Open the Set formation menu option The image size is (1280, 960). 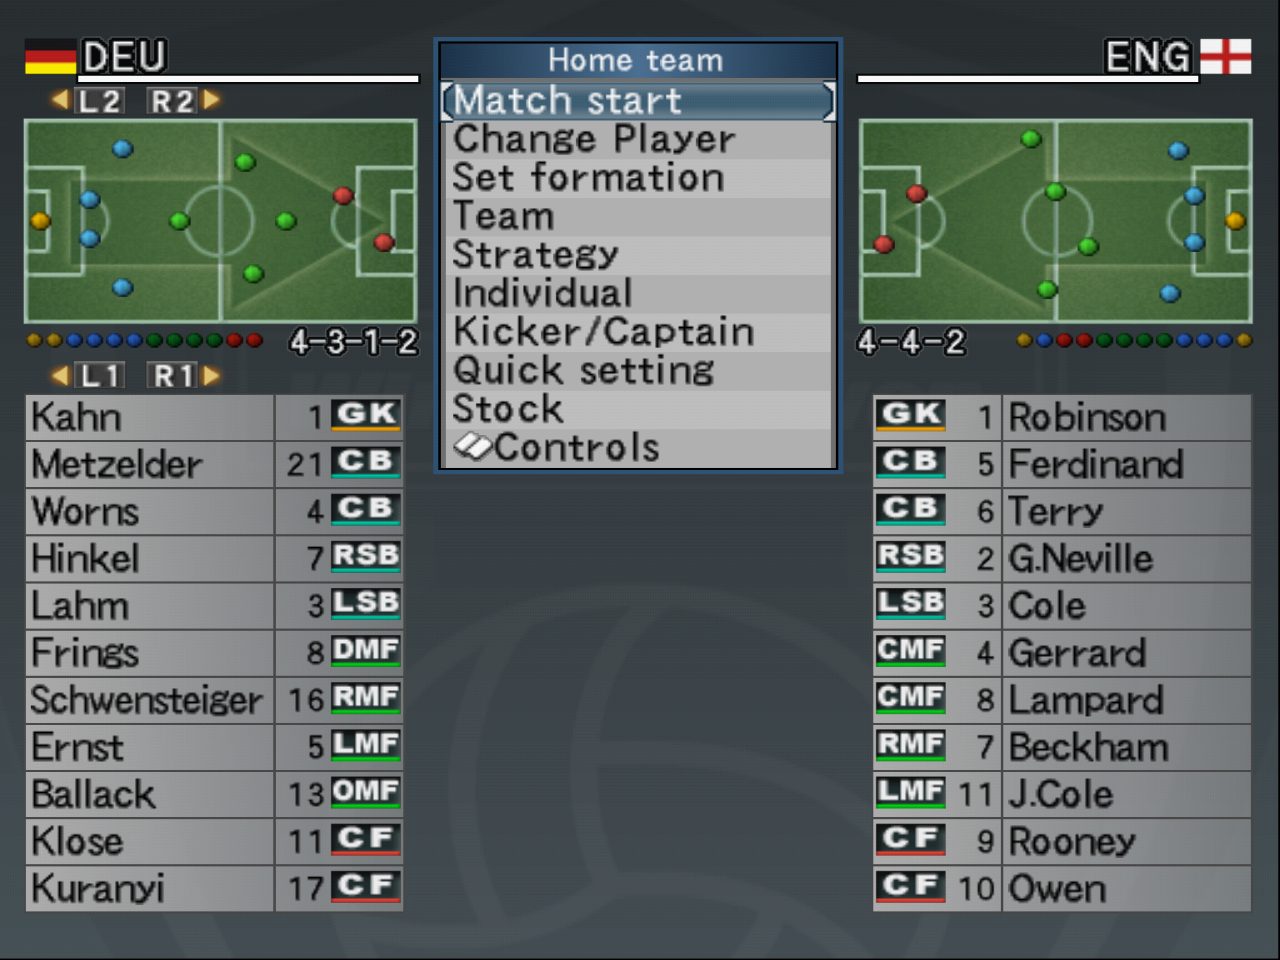click(588, 178)
